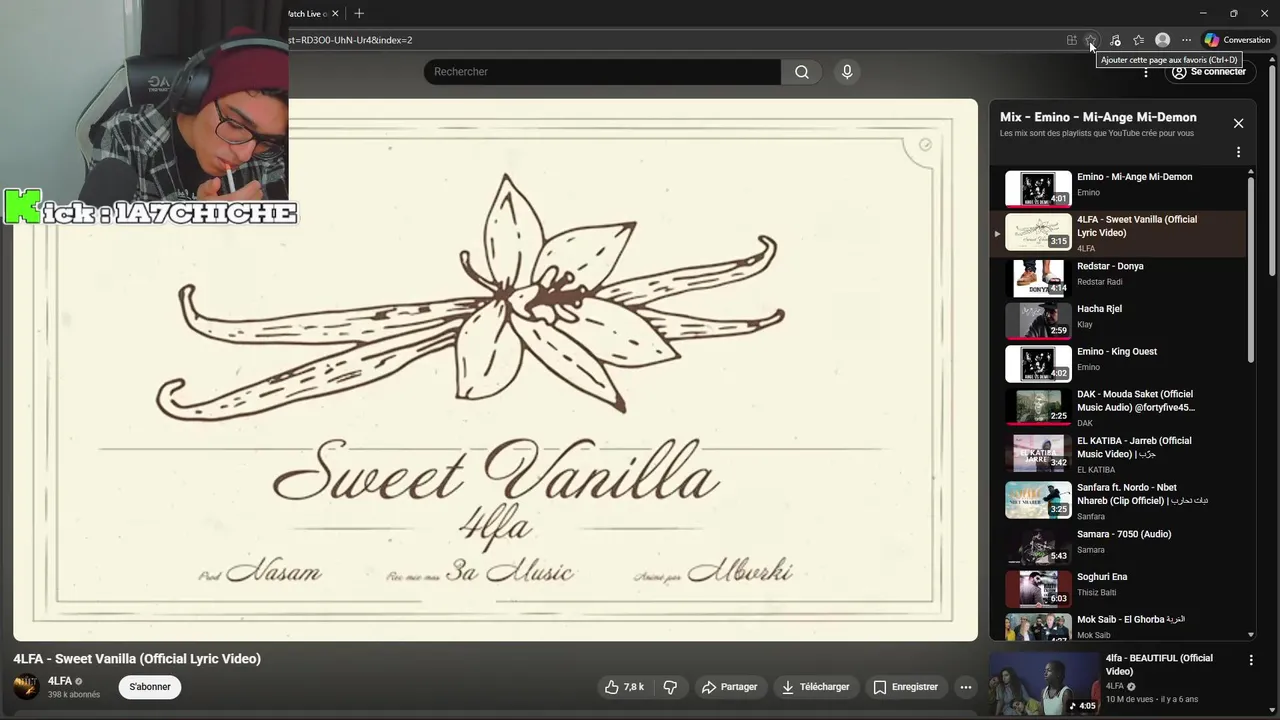Click the Sweet Vanilla video player

[495, 369]
